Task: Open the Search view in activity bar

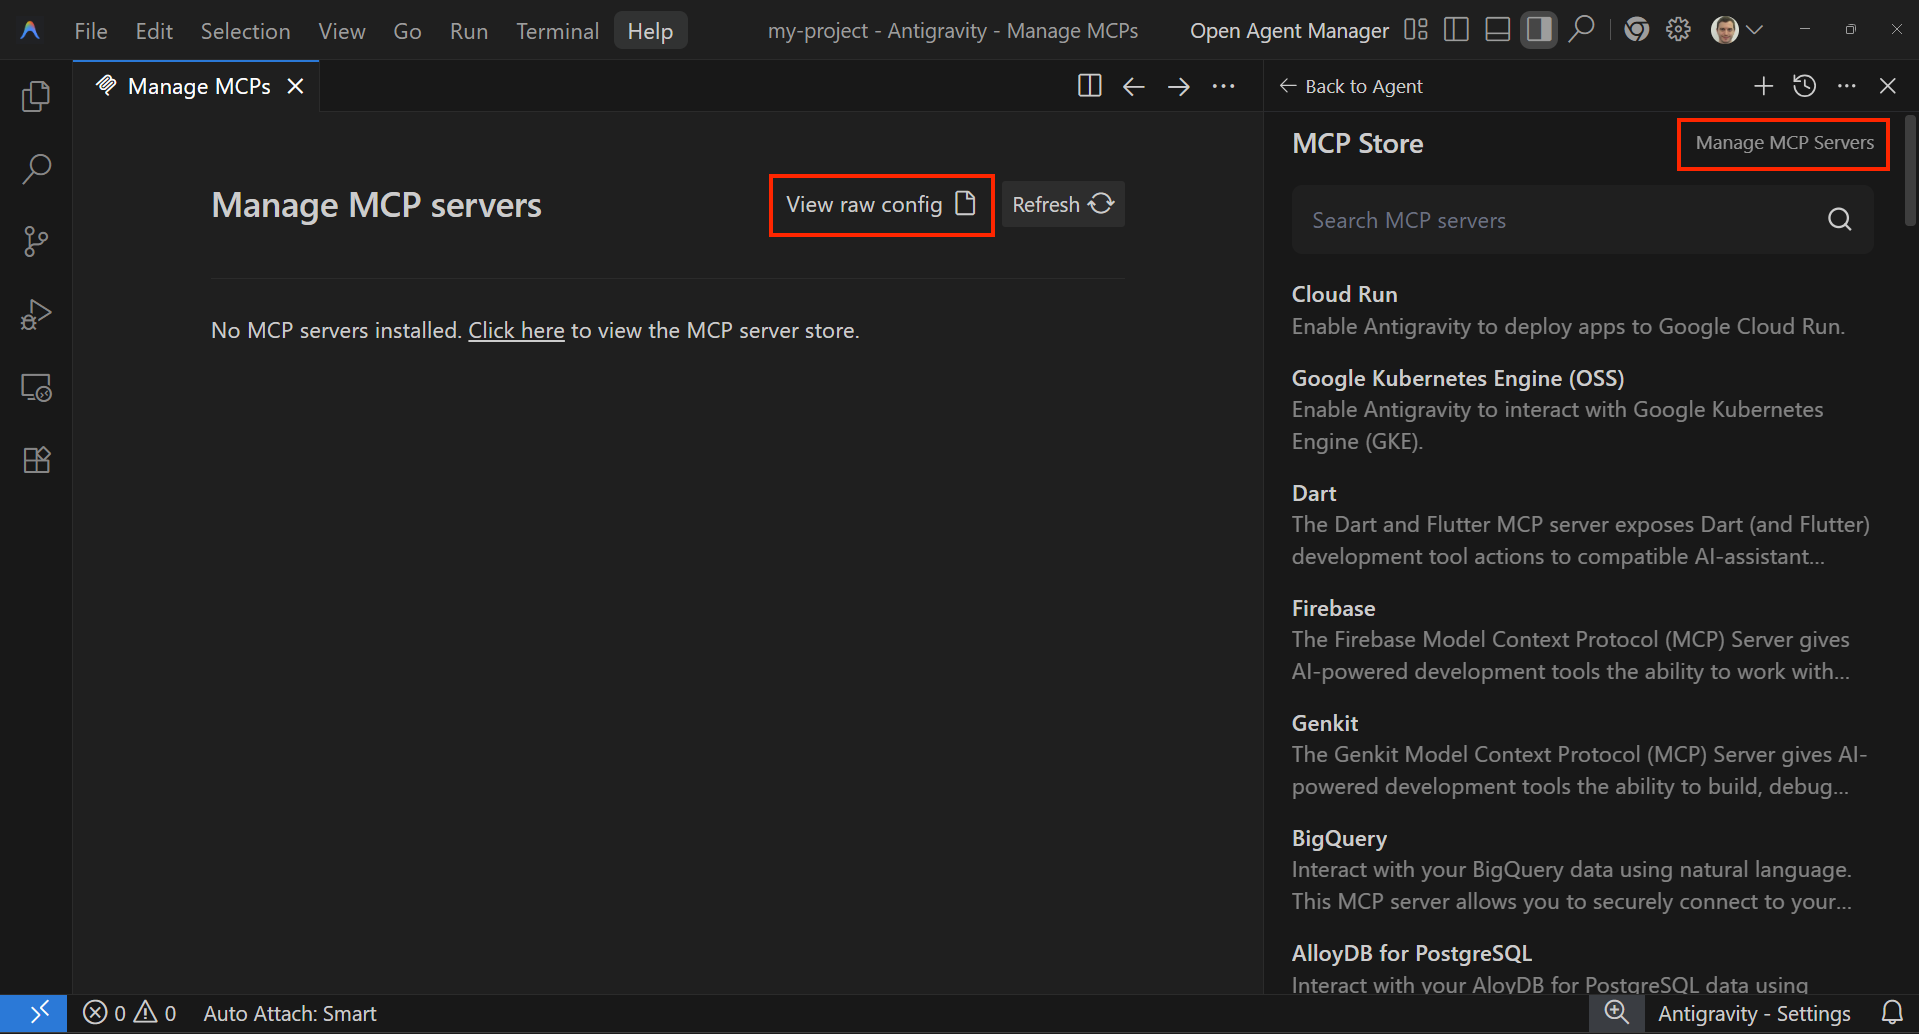Action: coord(36,168)
